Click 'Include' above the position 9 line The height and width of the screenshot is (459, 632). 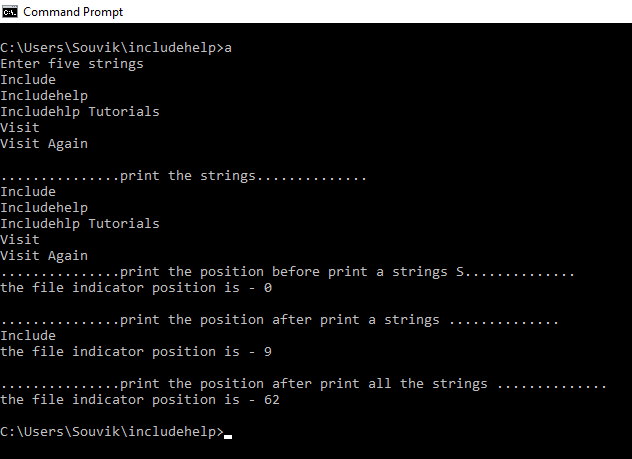click(28, 336)
